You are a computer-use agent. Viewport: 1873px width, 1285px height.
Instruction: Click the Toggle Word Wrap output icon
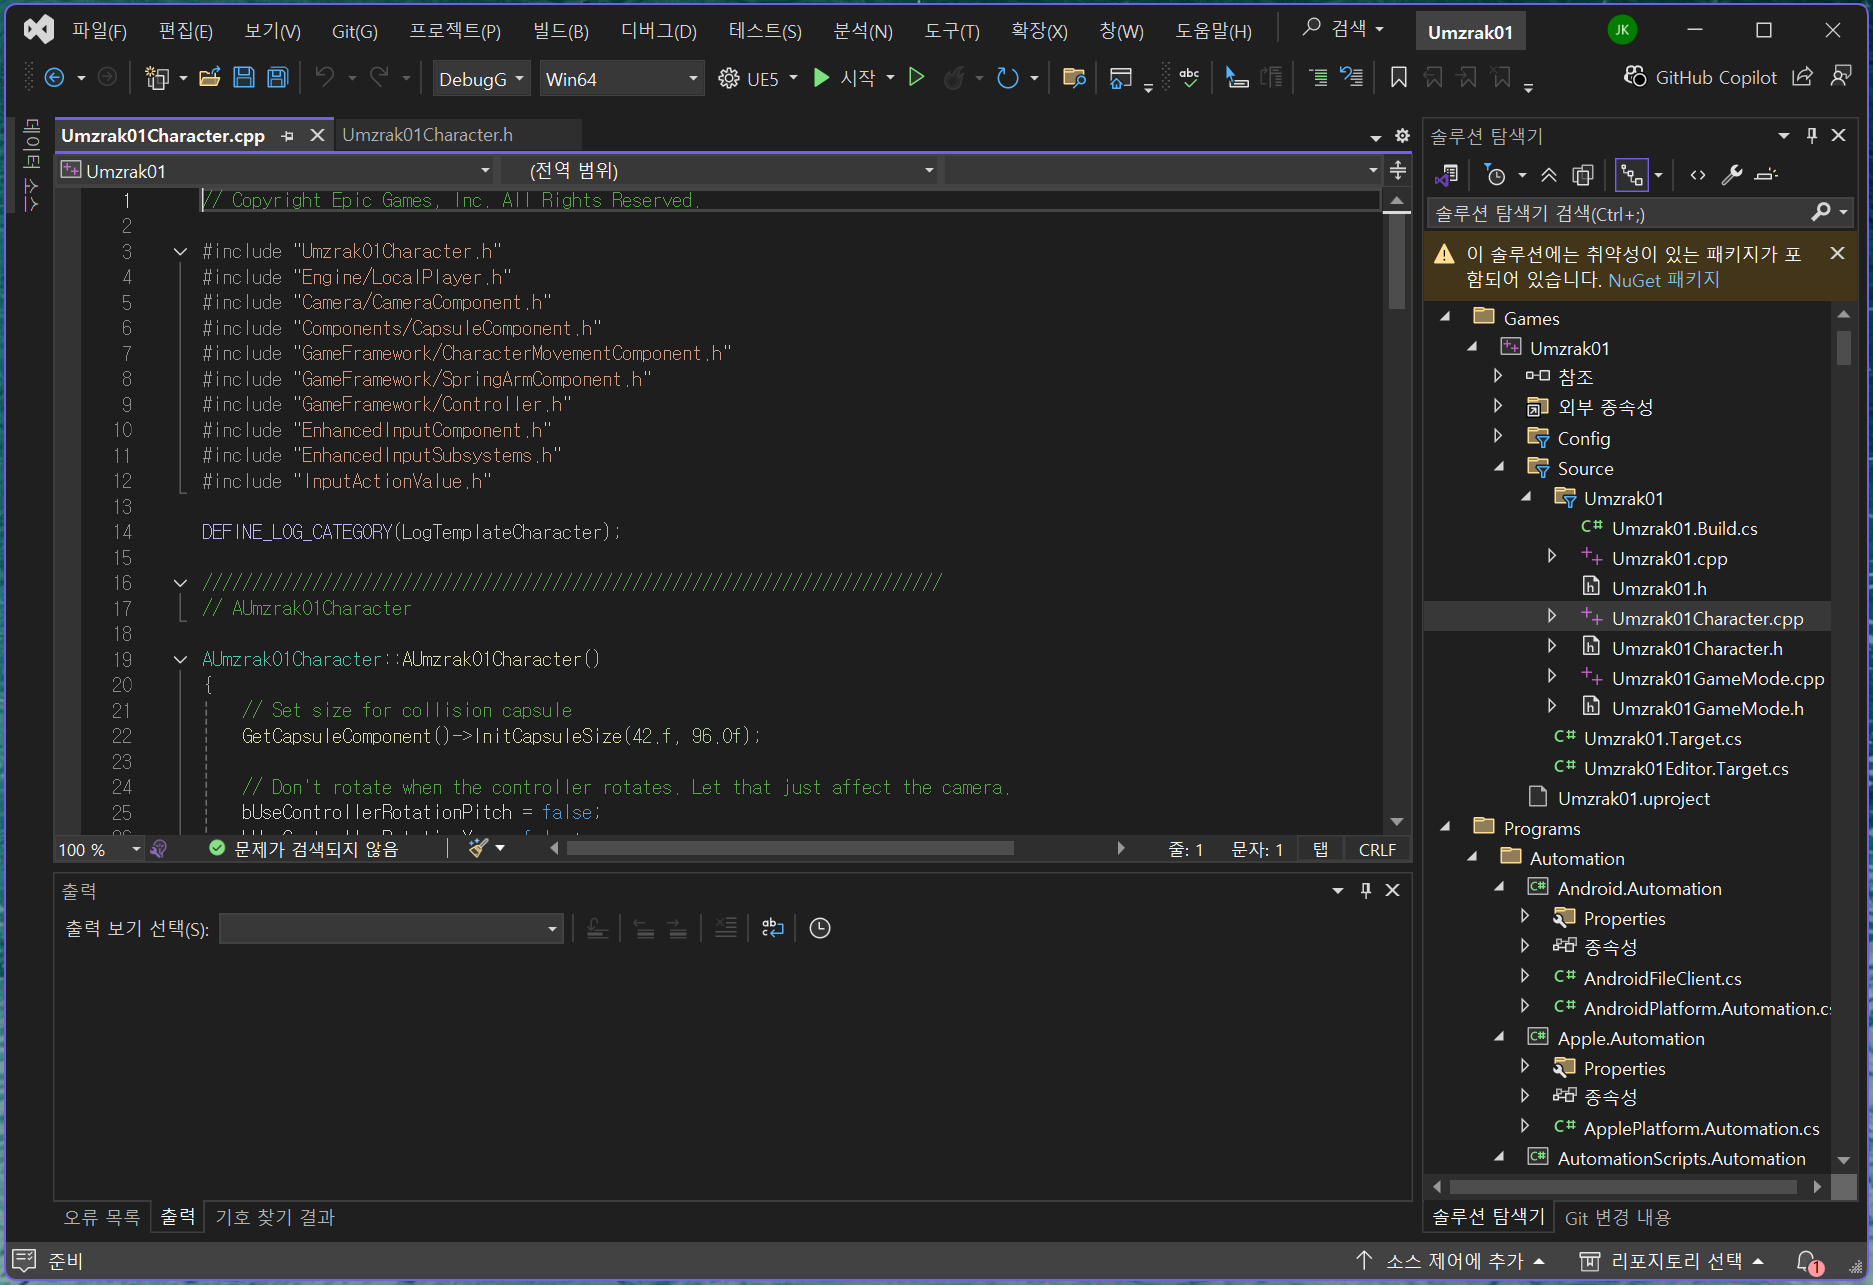(x=772, y=928)
